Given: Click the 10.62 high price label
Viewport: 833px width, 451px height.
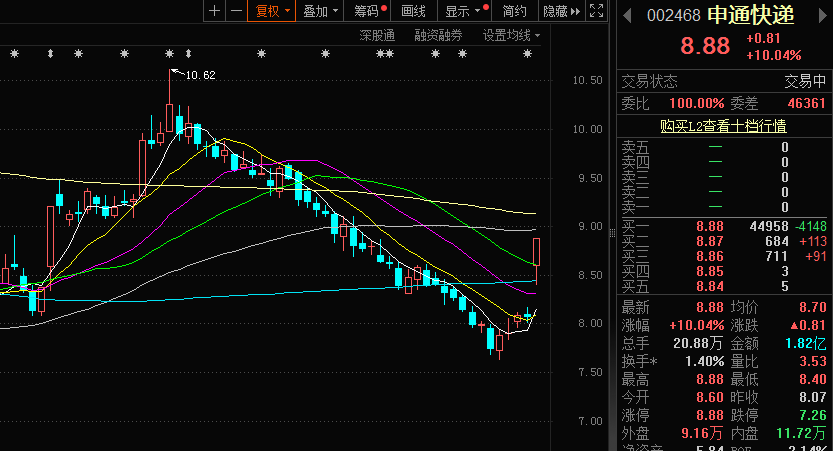Looking at the screenshot, I should click(x=200, y=75).
